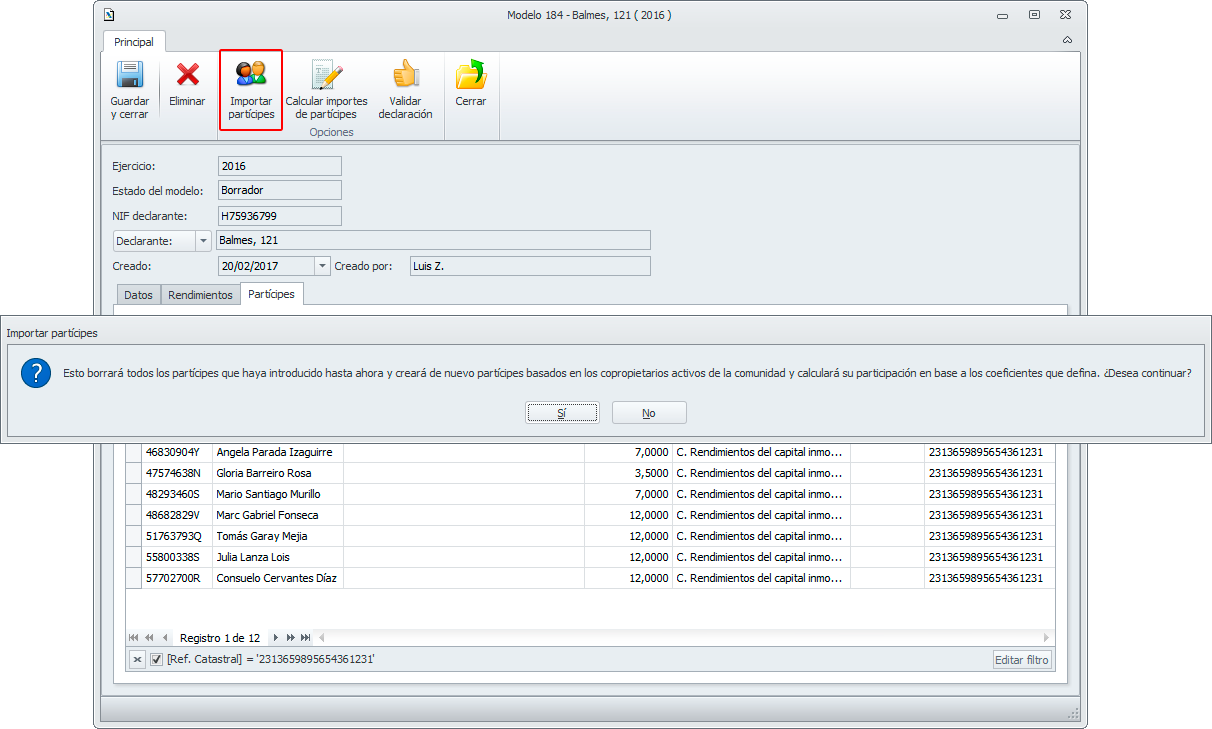Click No in the import dialog
This screenshot has width=1212, height=729.
point(649,413)
